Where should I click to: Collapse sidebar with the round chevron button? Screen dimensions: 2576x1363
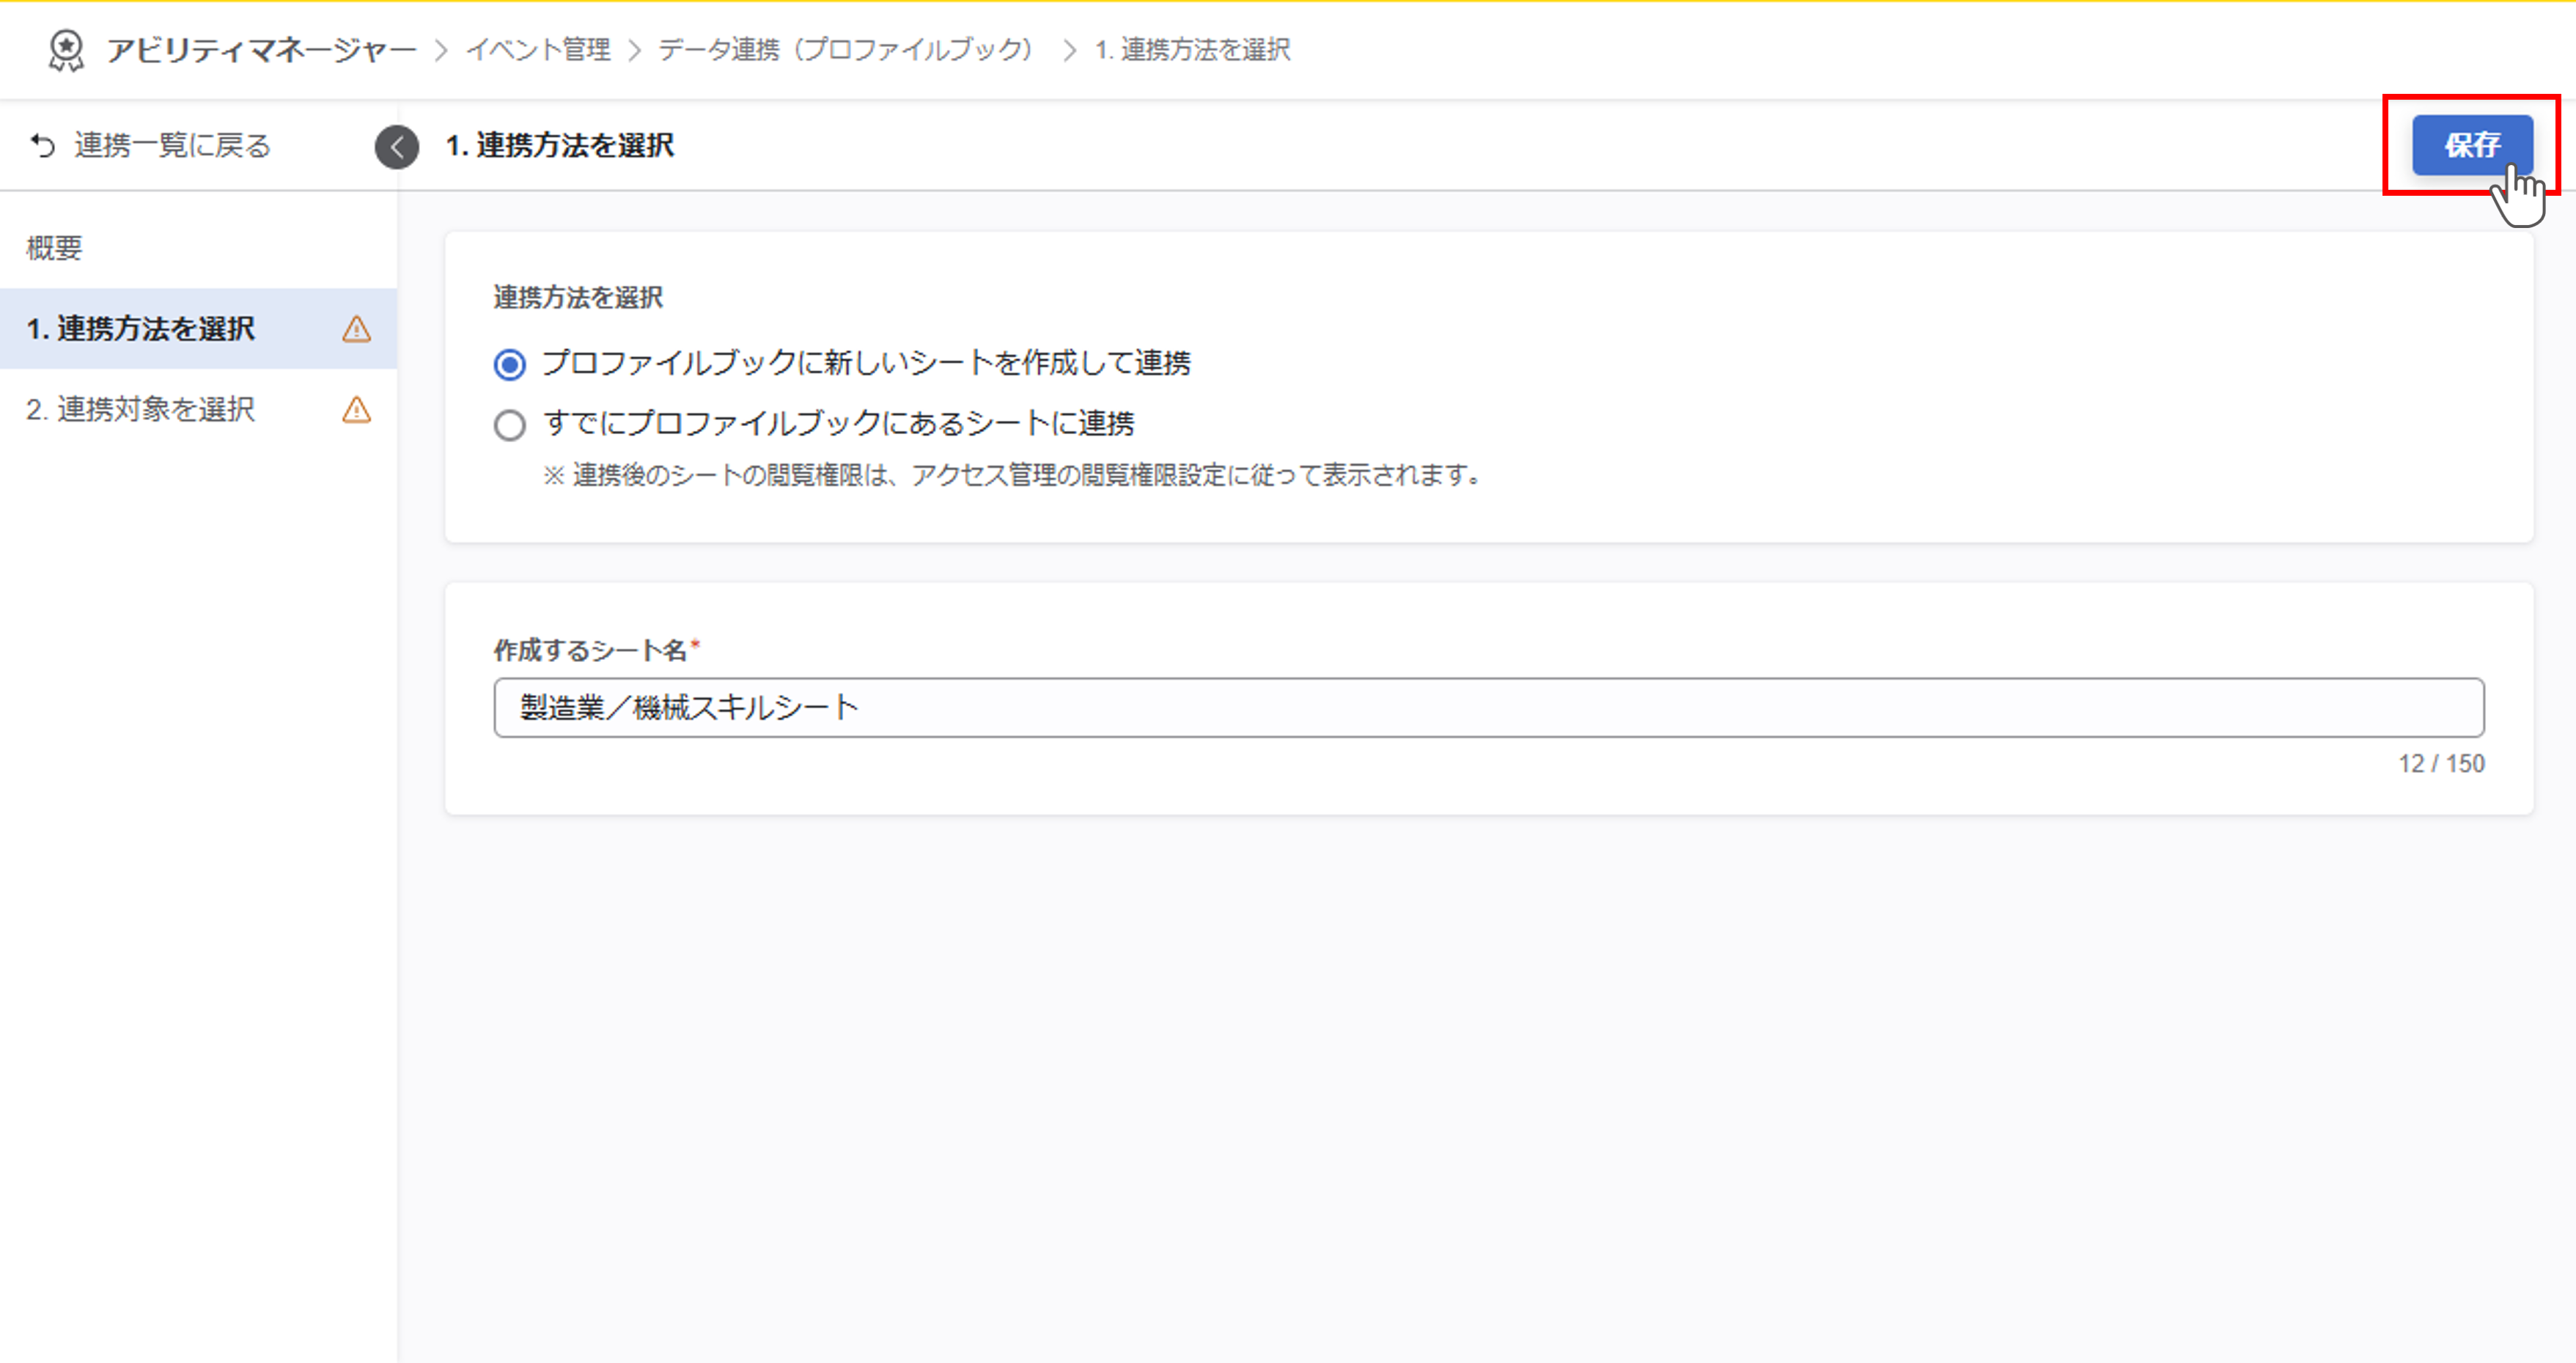pyautogui.click(x=397, y=147)
